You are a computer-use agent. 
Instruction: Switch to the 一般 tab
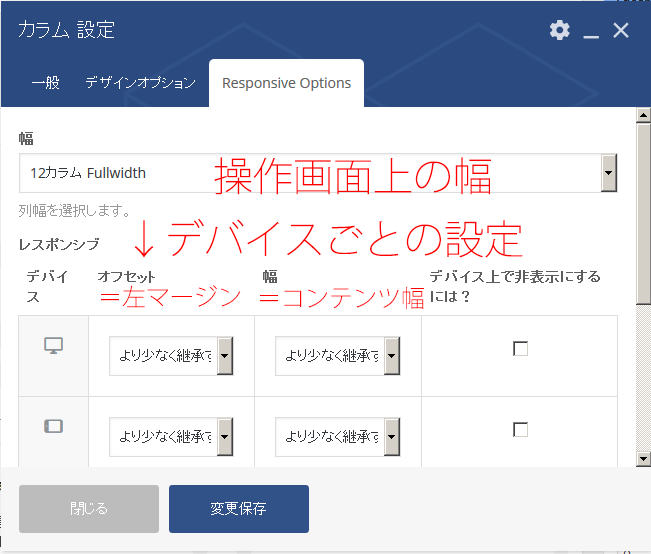point(45,83)
